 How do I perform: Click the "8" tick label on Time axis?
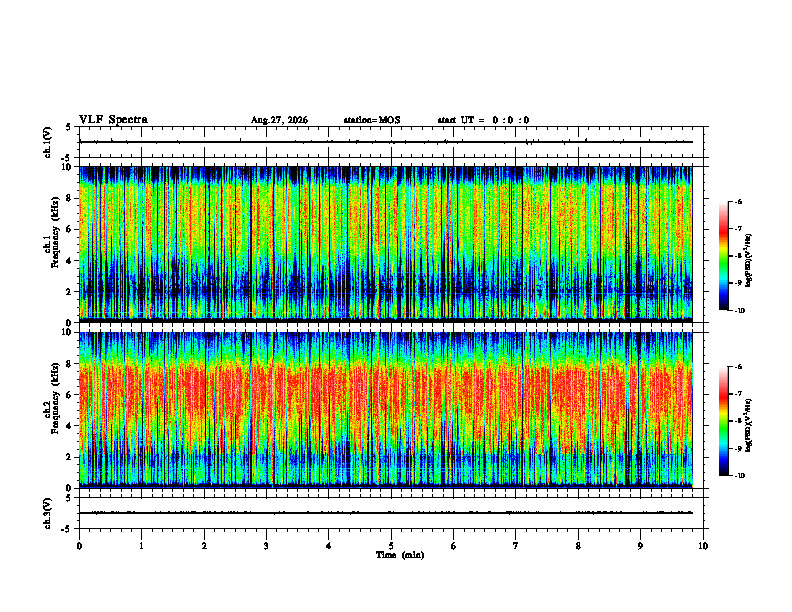coord(578,546)
